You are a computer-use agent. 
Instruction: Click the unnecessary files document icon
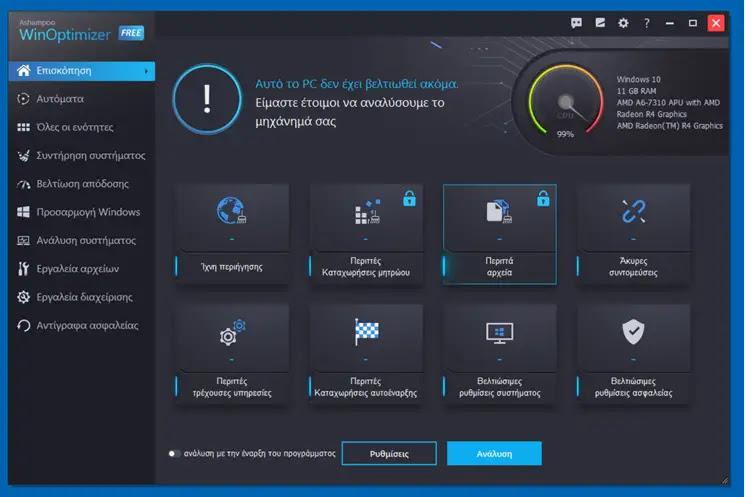(499, 211)
